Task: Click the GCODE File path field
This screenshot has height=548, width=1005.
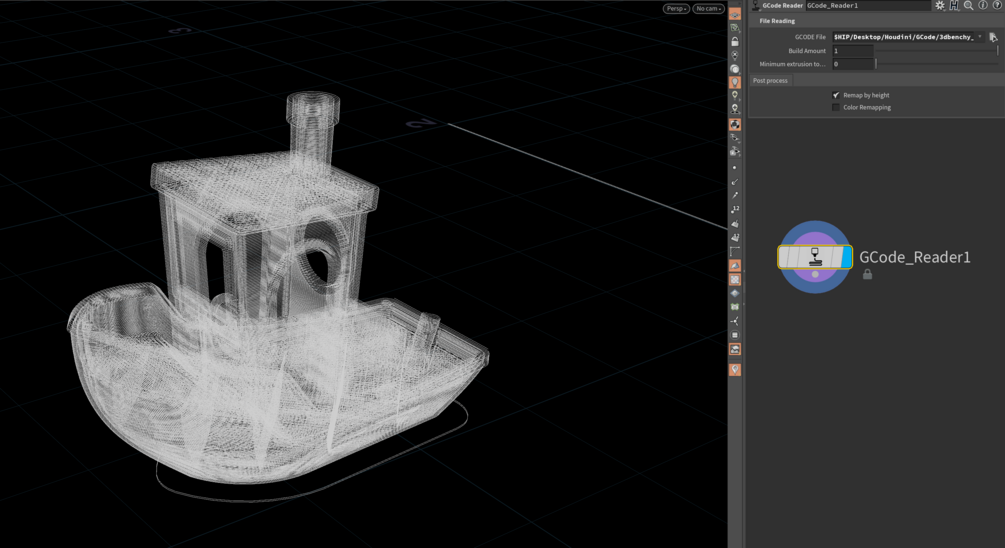Action: coord(903,37)
